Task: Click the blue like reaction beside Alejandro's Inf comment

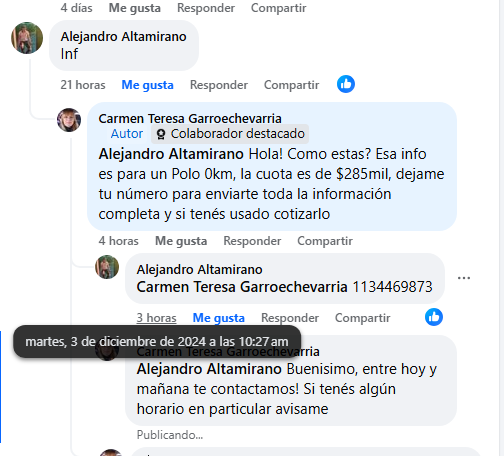Action: point(346,84)
